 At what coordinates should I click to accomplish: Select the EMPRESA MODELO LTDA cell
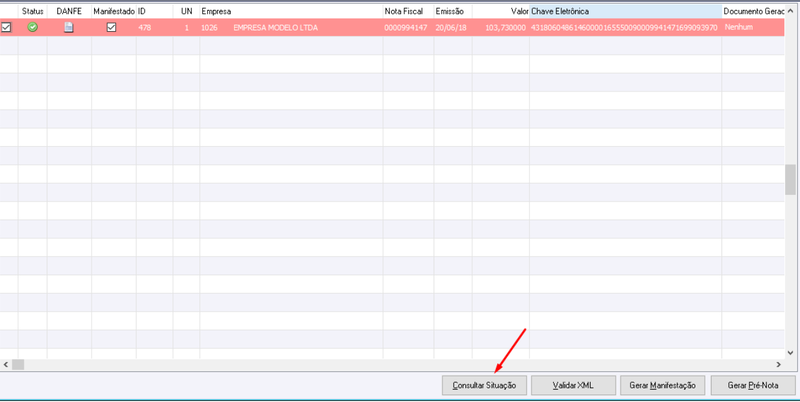[x=276, y=28]
